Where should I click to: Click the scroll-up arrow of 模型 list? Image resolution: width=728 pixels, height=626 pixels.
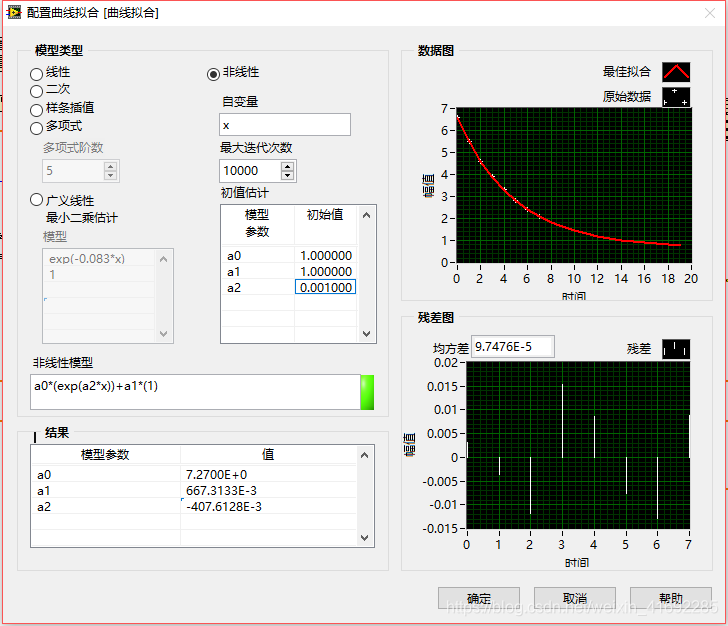point(163,259)
